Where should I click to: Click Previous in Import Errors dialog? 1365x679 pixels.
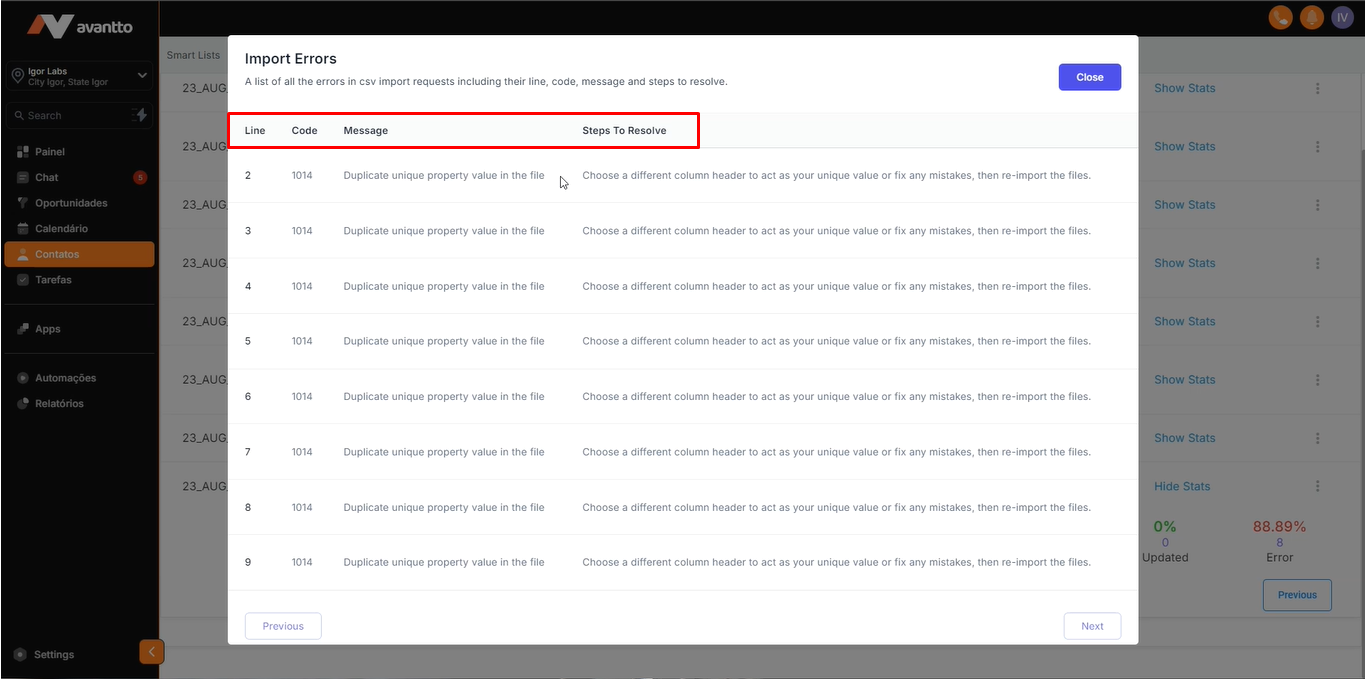pyautogui.click(x=283, y=626)
